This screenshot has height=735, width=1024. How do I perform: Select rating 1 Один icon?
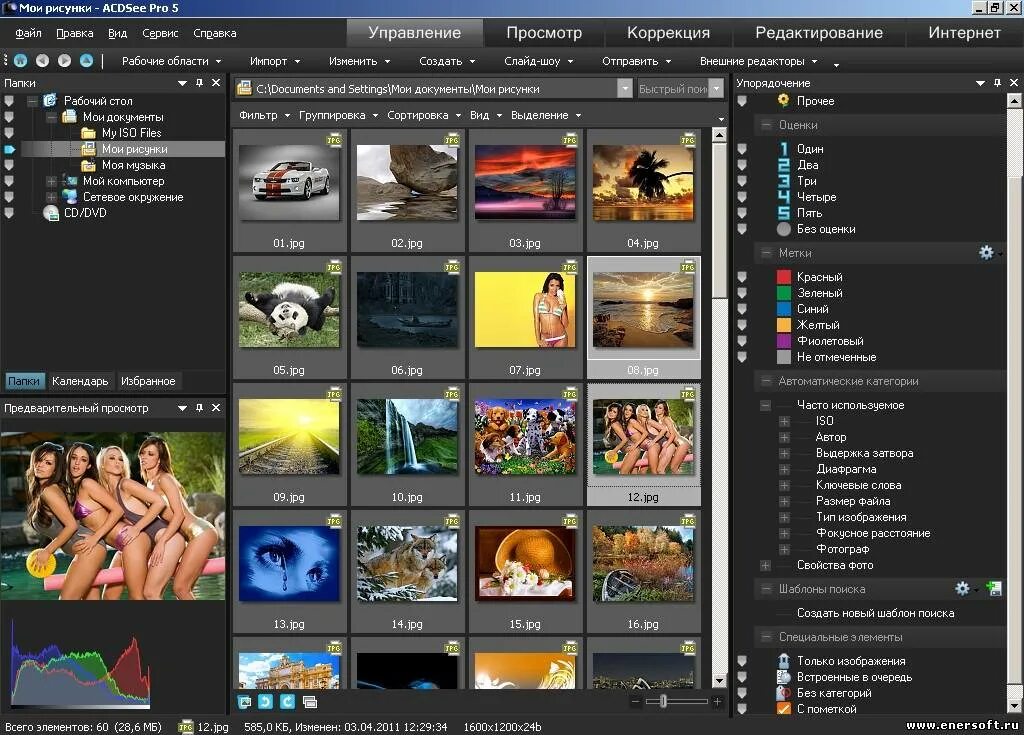[784, 149]
